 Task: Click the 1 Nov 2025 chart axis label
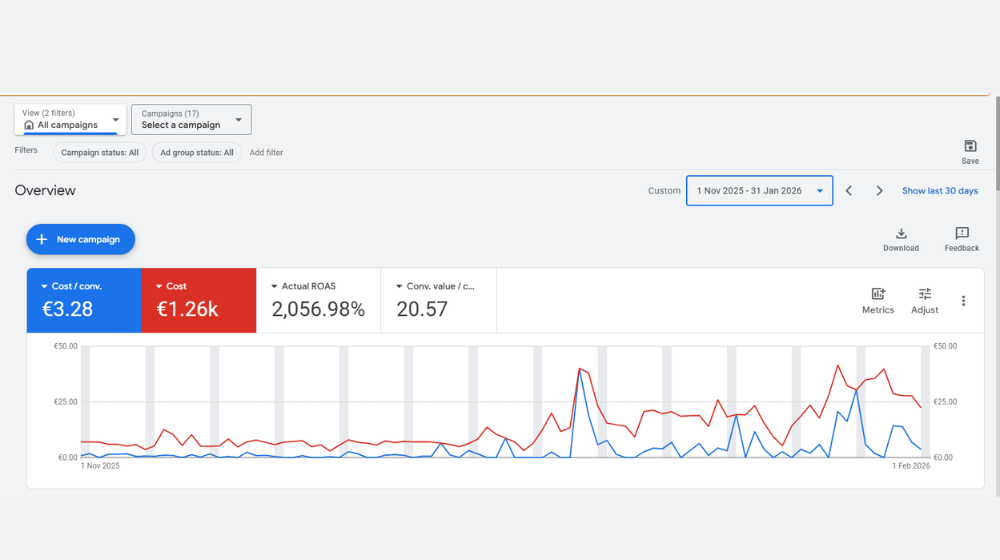pyautogui.click(x=100, y=466)
